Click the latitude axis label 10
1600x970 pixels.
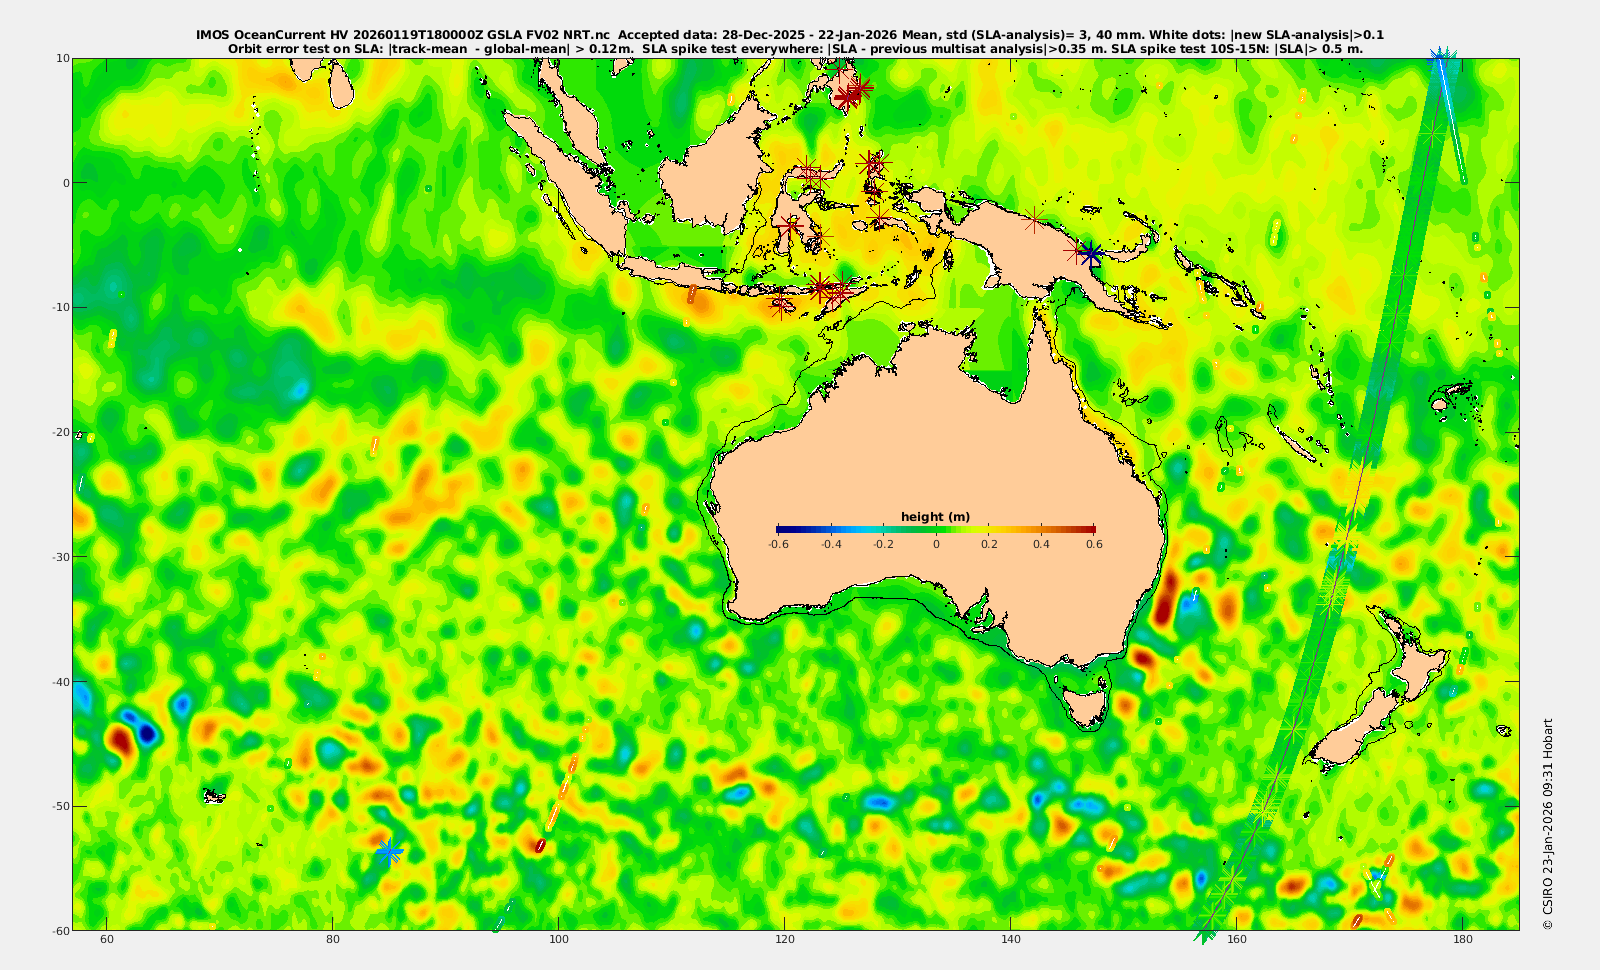(x=62, y=58)
